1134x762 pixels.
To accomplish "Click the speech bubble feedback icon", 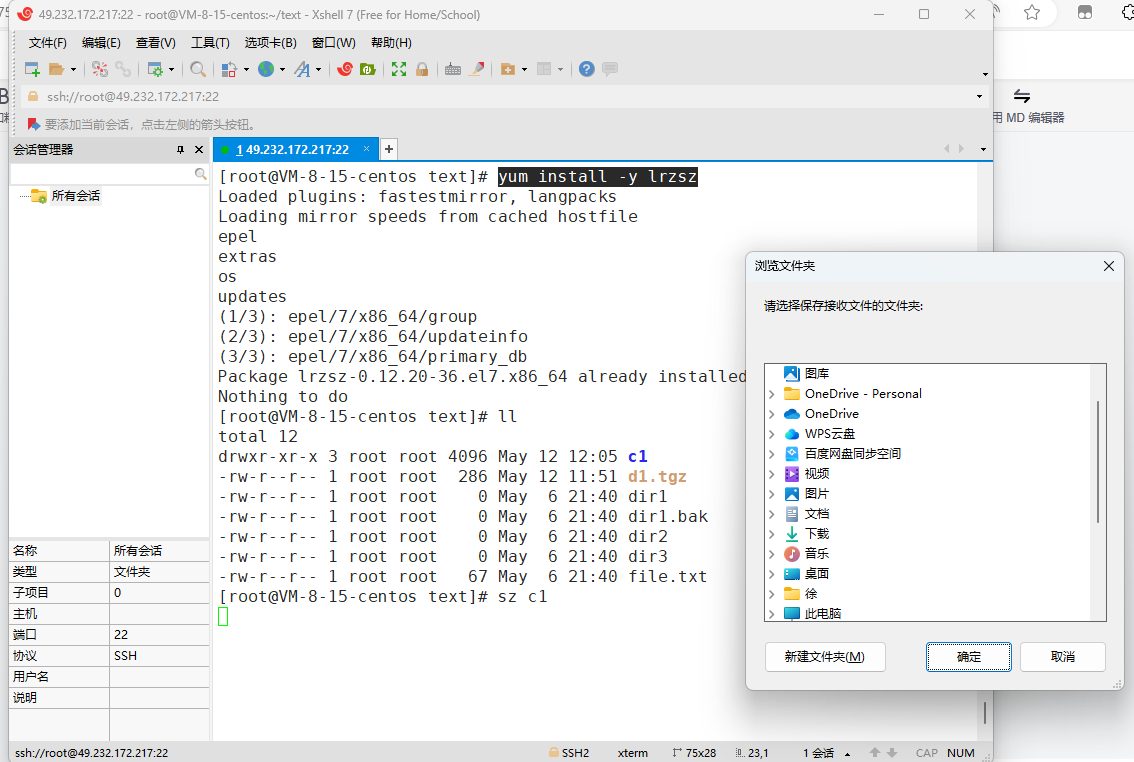I will [x=610, y=69].
